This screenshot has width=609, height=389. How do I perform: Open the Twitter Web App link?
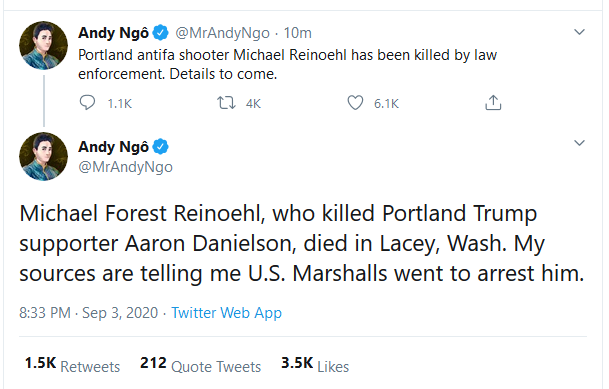pos(226,313)
